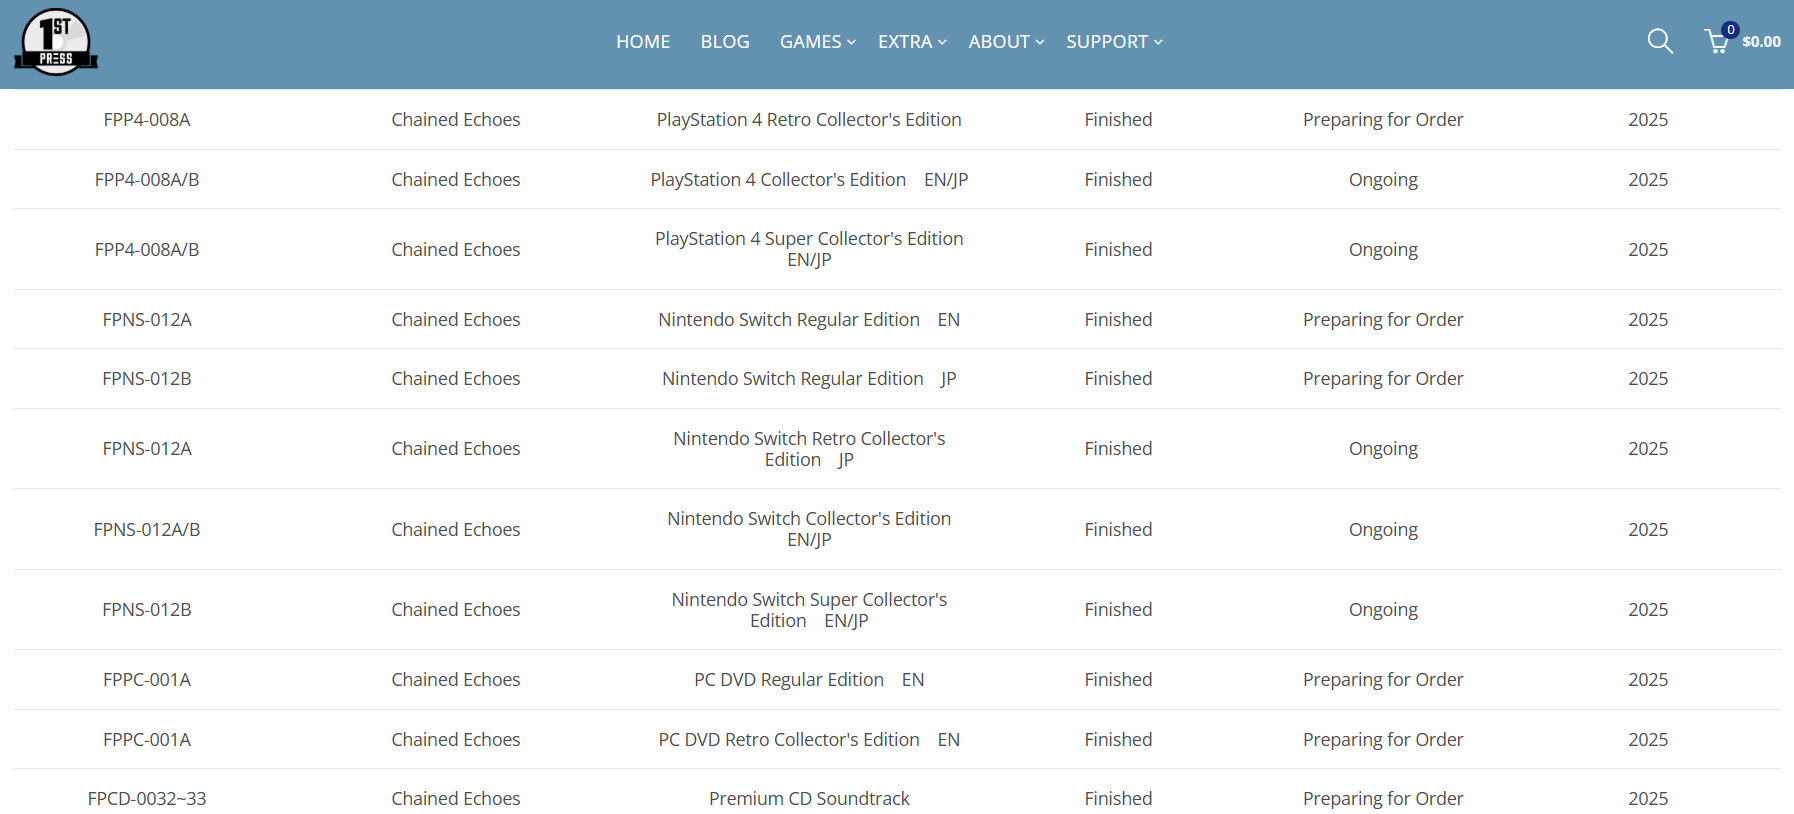Expand the ABOUT dropdown menu
The image size is (1794, 814).
1006,42
